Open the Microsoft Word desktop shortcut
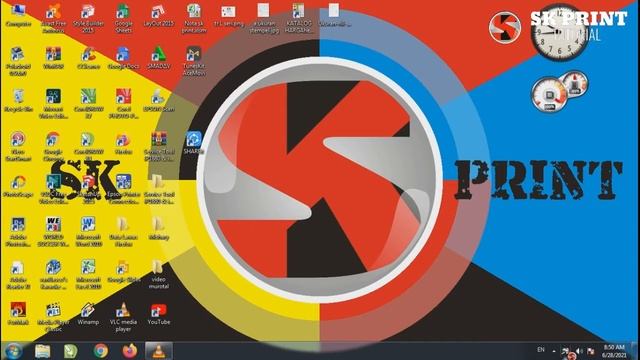 point(88,233)
